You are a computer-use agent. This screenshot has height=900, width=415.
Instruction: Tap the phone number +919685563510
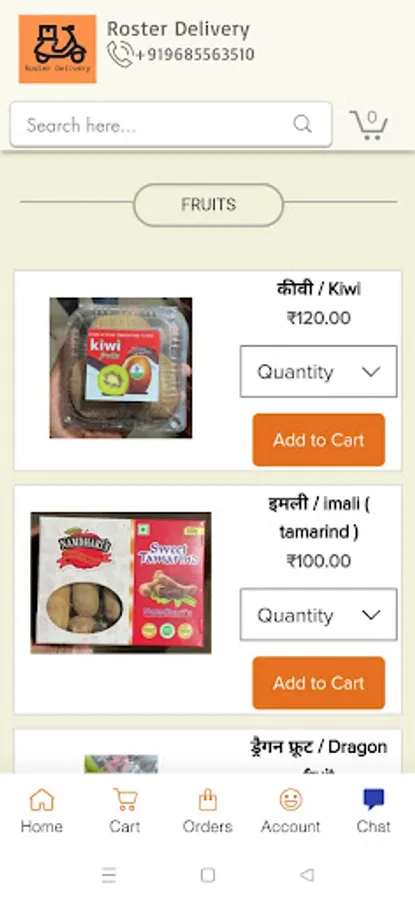coord(195,55)
